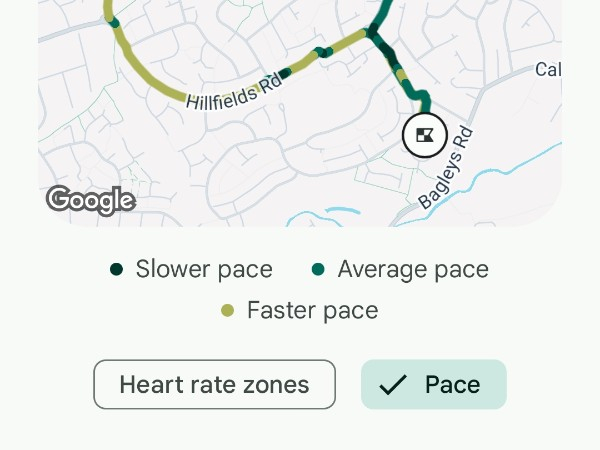Click the Google logo on the map
This screenshot has width=600, height=450.
pyautogui.click(x=90, y=200)
